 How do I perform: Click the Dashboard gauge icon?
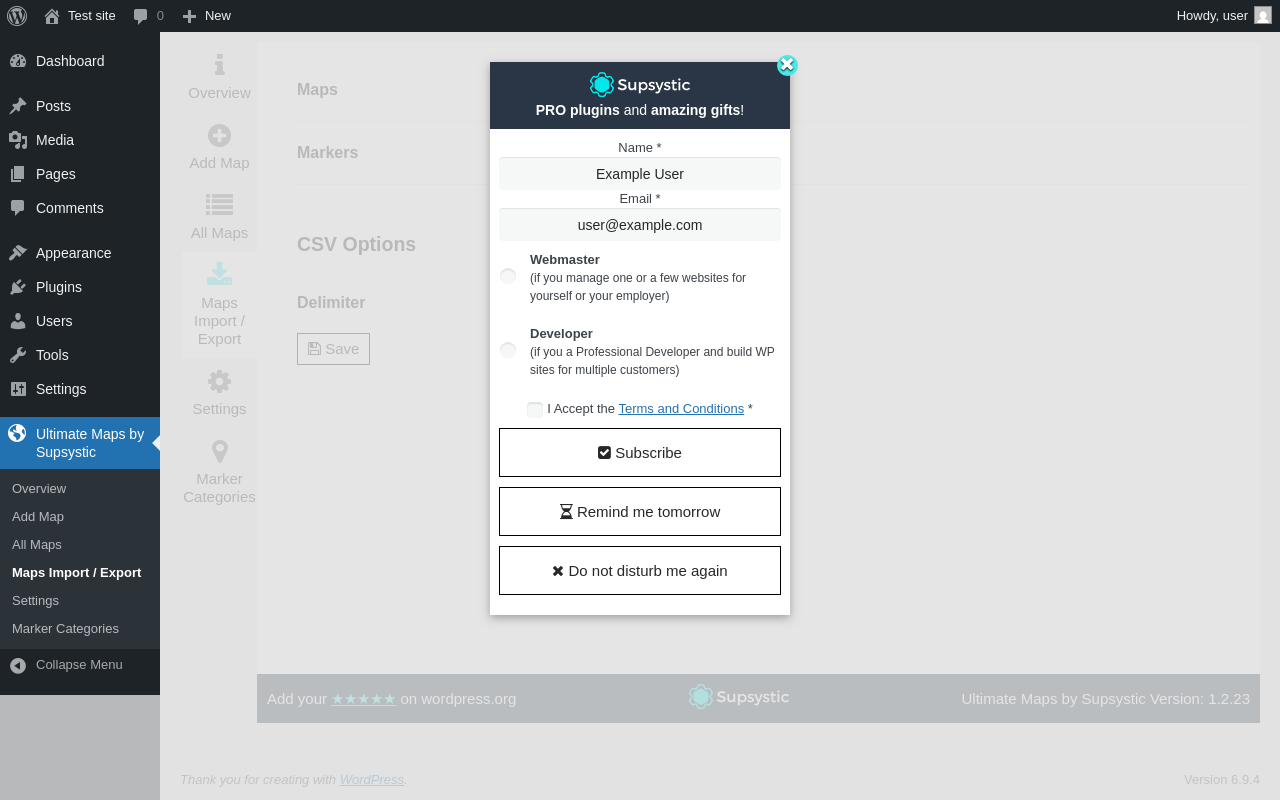tap(18, 61)
